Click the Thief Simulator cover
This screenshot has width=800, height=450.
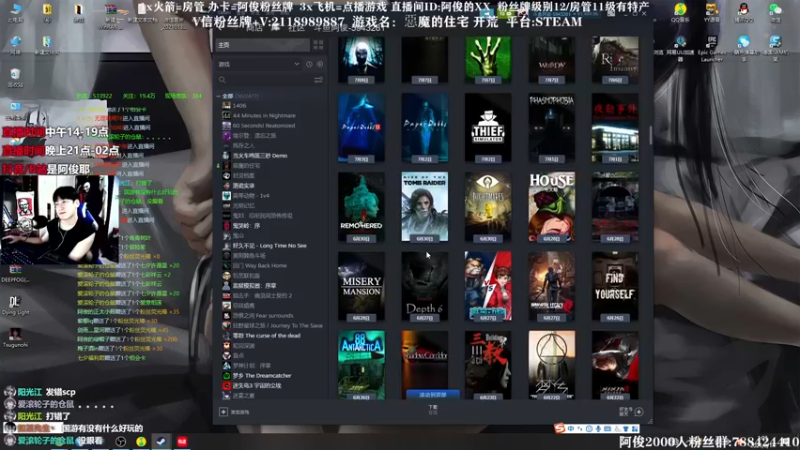488,128
